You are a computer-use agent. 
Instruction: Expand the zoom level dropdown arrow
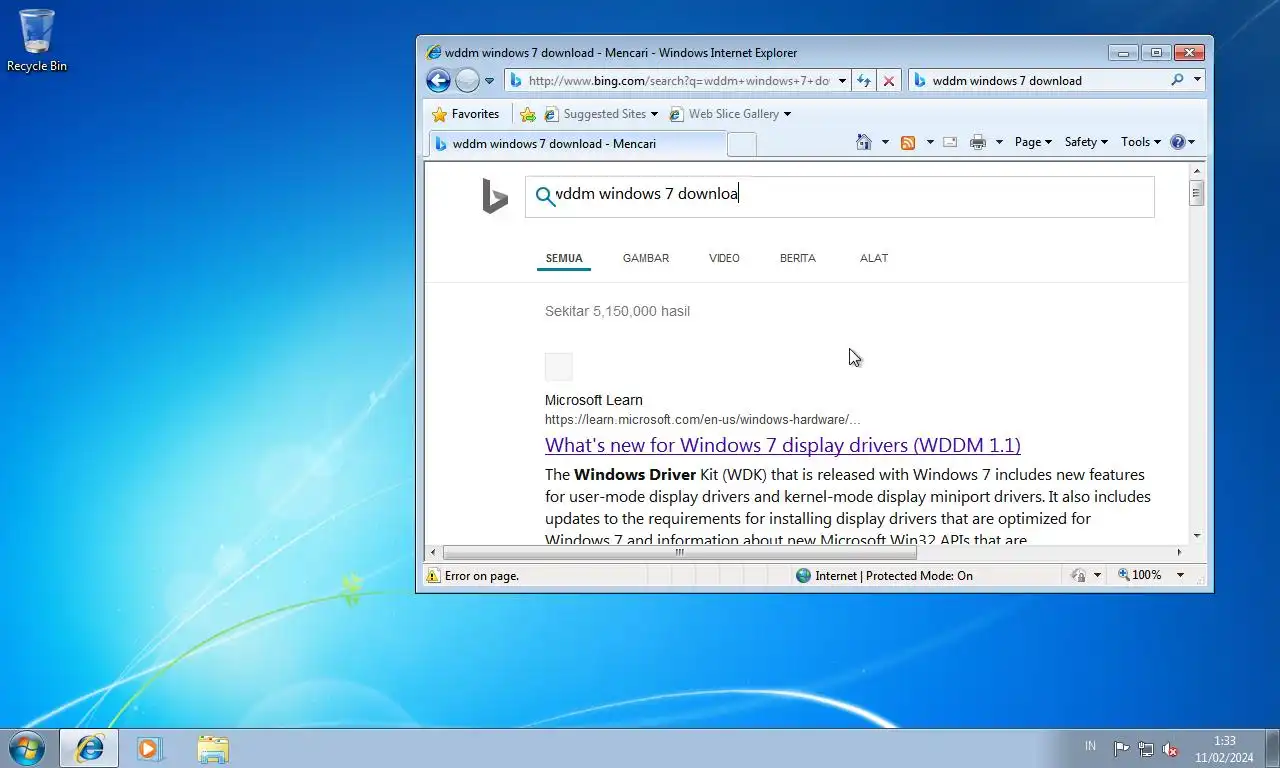point(1180,575)
